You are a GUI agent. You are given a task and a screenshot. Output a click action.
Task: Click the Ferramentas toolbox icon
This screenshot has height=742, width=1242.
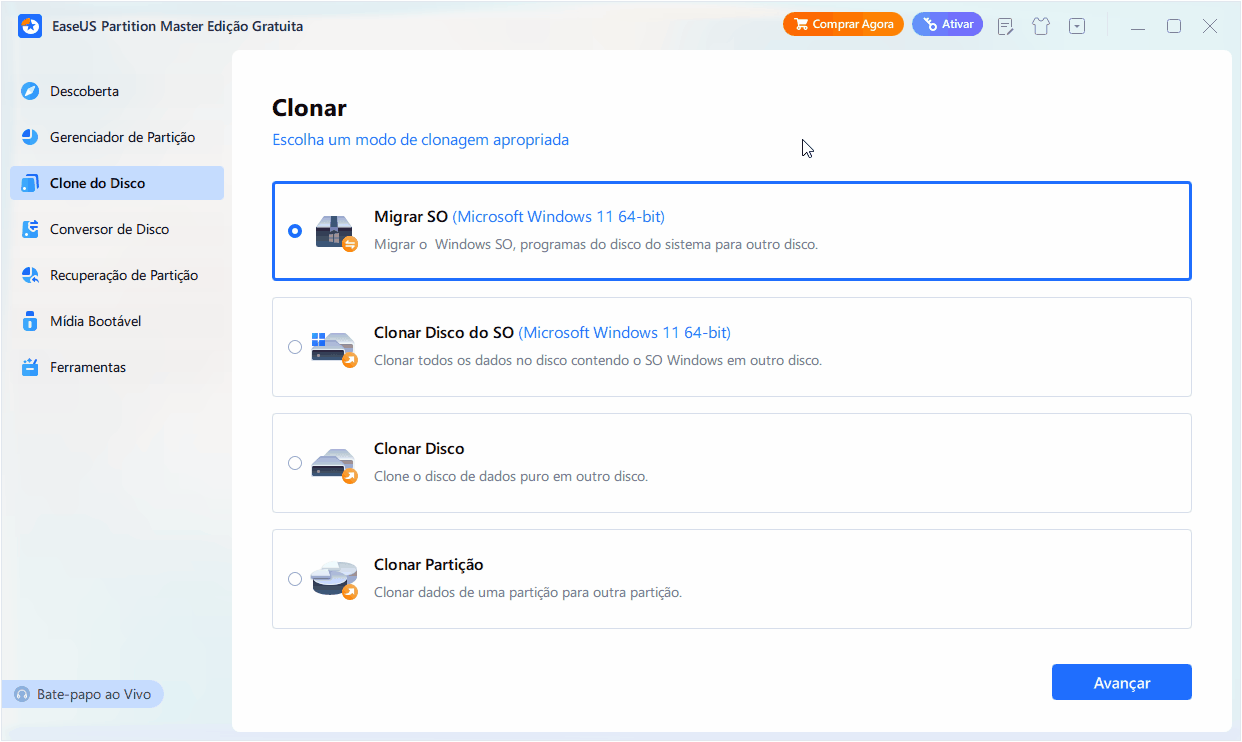point(30,367)
